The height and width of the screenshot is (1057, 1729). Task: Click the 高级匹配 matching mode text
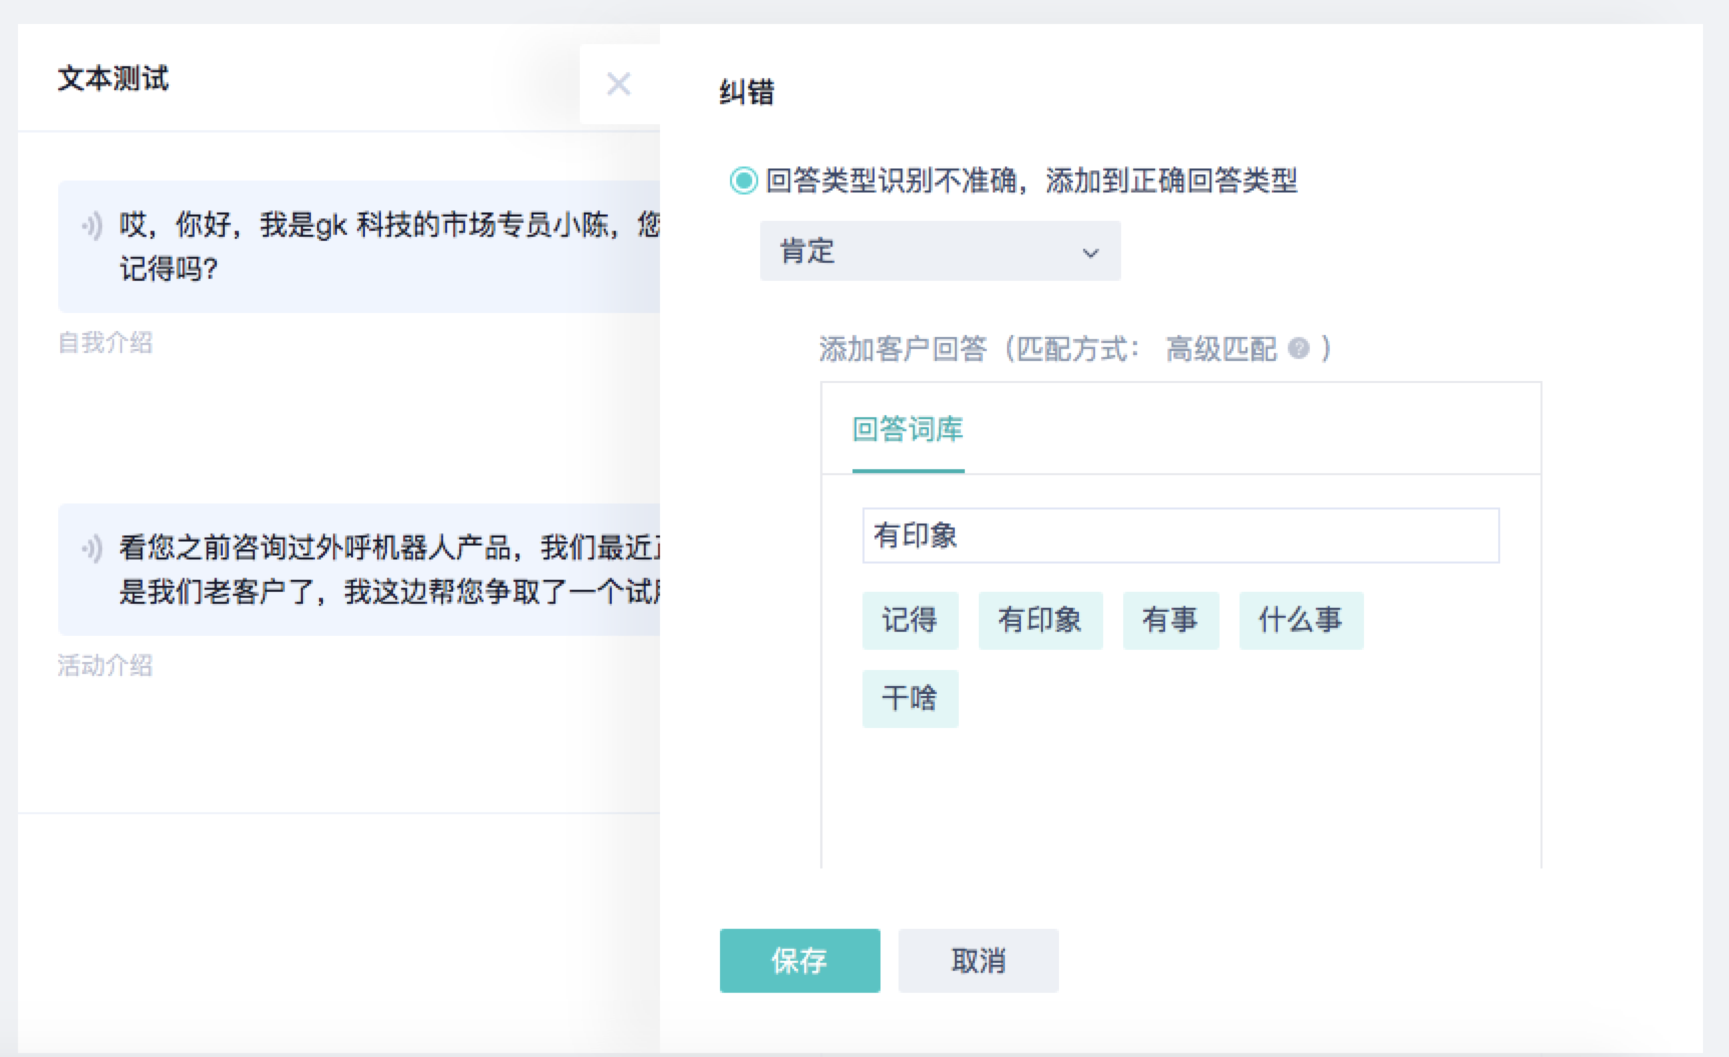[1220, 349]
